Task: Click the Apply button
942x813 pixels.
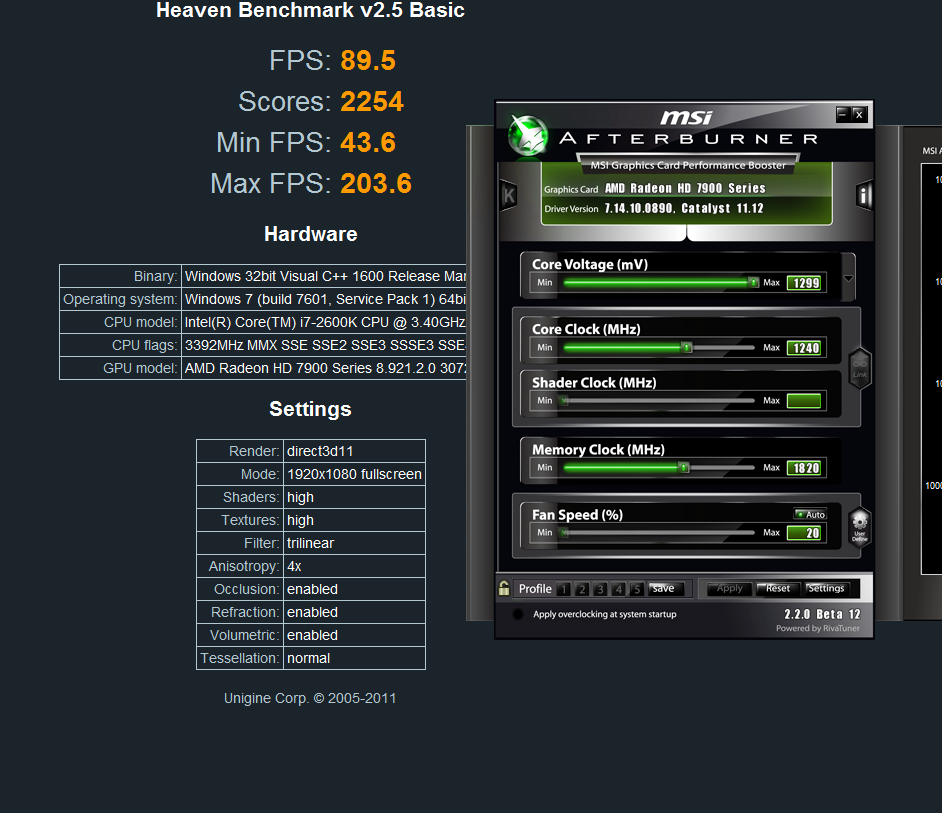Action: tap(729, 589)
